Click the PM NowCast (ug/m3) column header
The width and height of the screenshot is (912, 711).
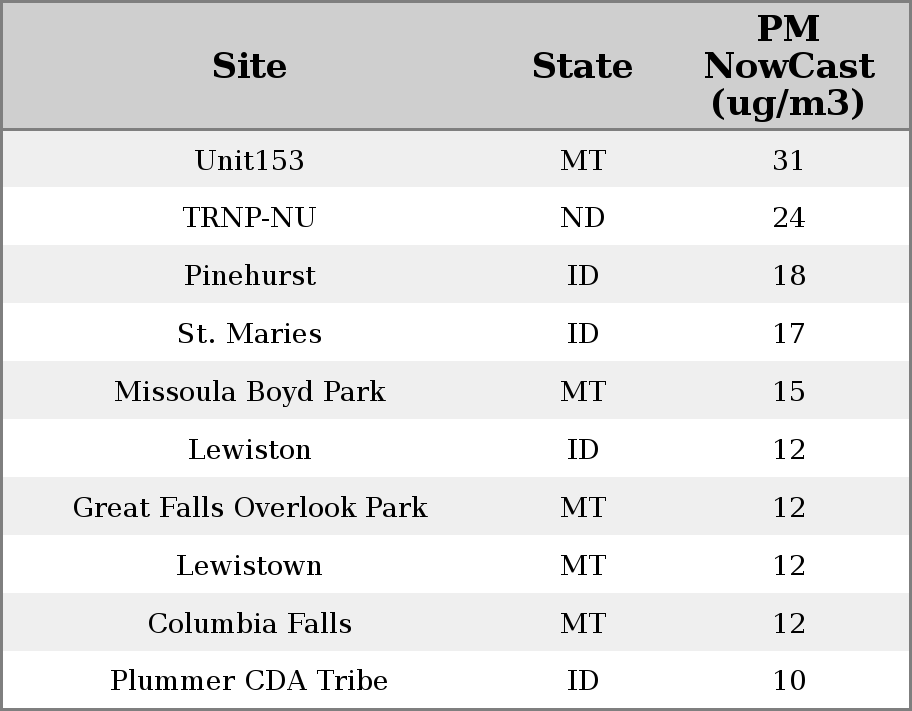788,66
